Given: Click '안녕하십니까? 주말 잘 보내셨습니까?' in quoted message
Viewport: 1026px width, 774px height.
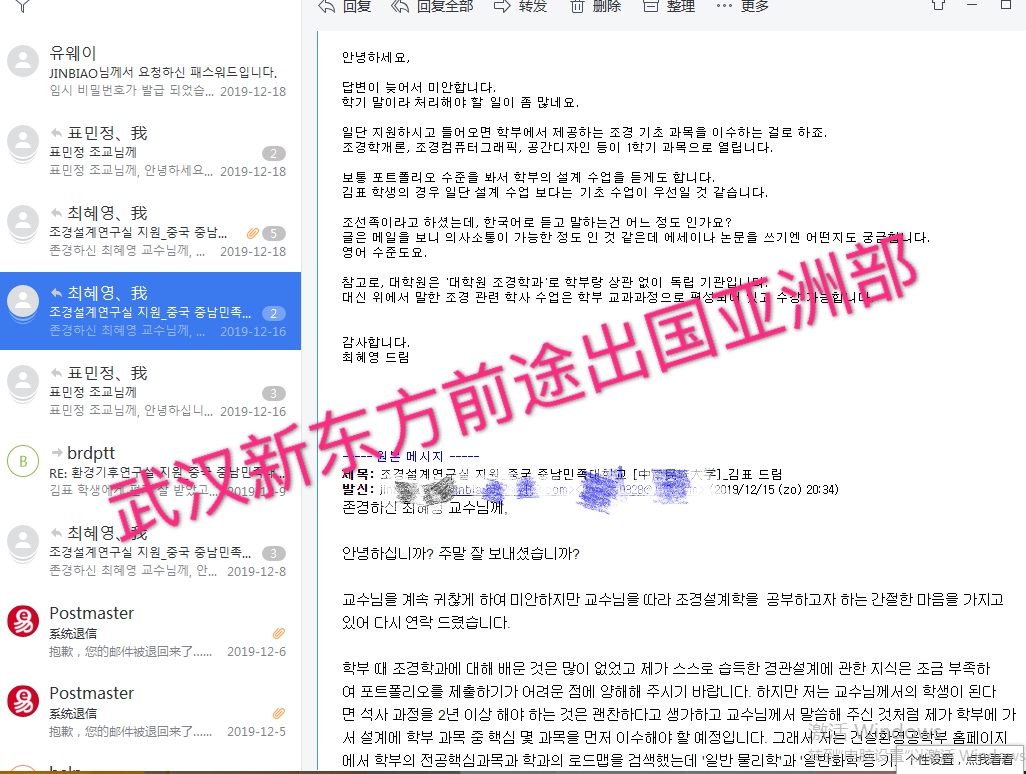Looking at the screenshot, I should coord(461,554).
